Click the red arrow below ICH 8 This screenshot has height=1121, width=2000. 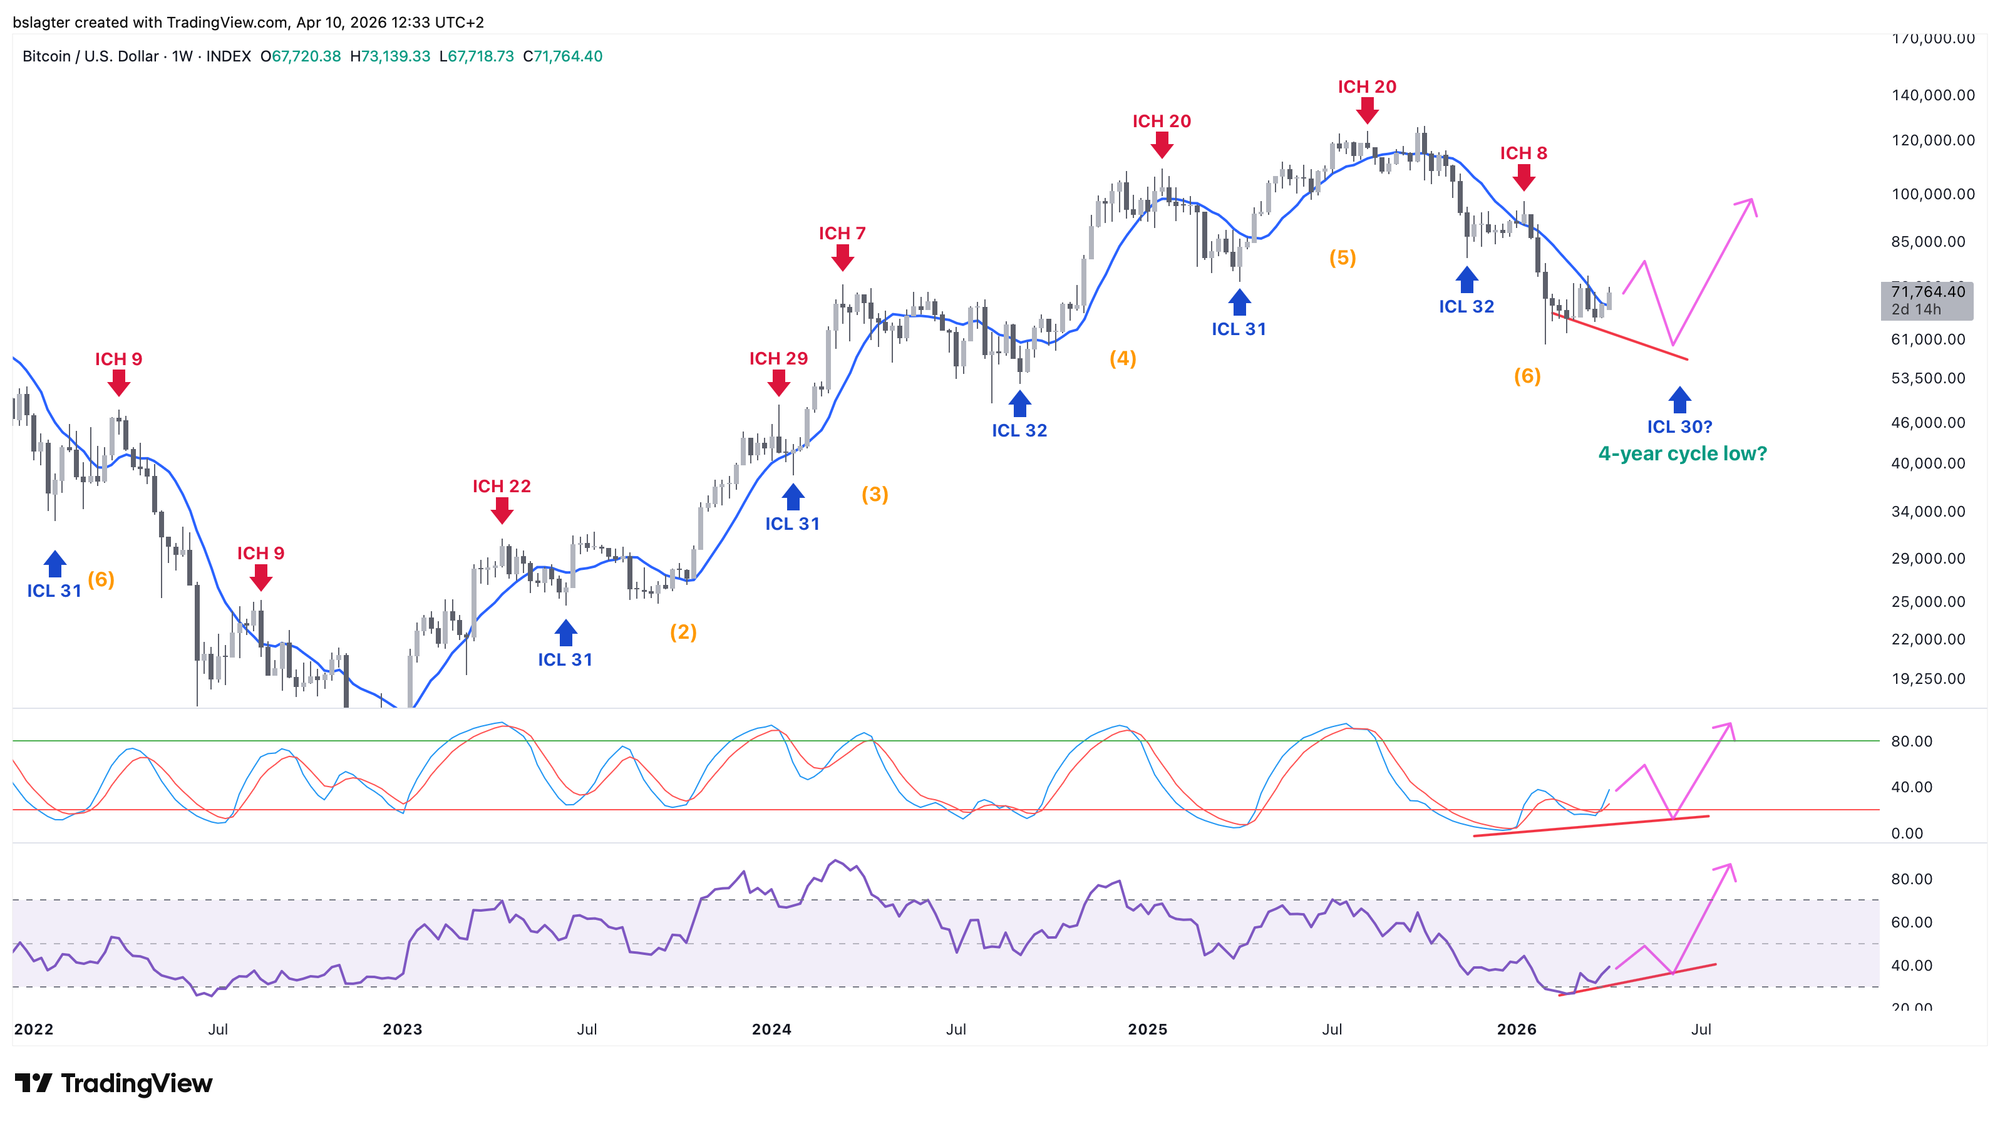[x=1523, y=177]
